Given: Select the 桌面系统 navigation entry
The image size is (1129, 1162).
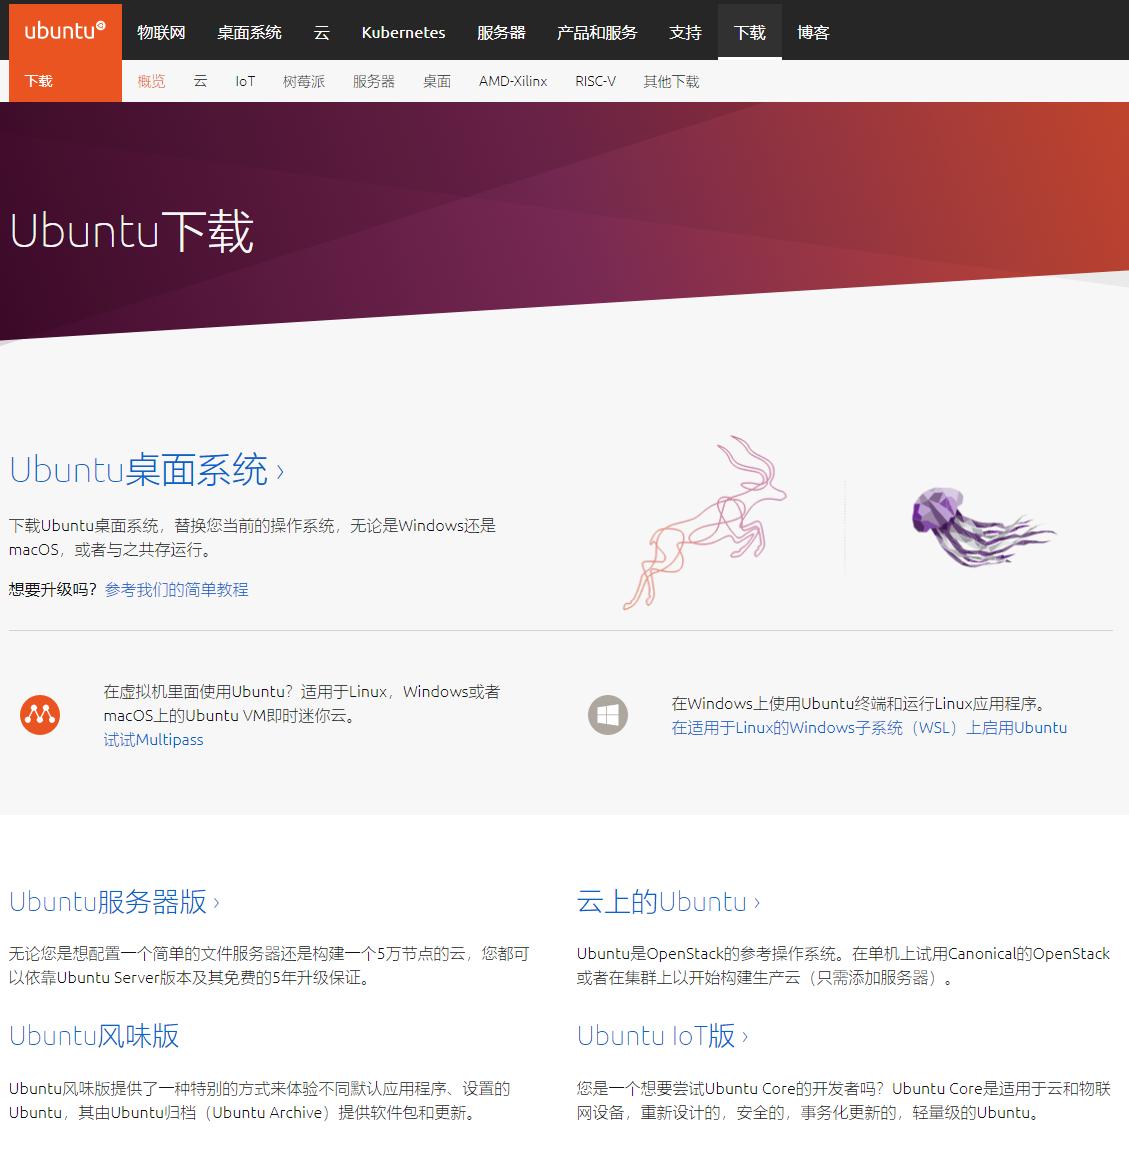Looking at the screenshot, I should [x=249, y=31].
